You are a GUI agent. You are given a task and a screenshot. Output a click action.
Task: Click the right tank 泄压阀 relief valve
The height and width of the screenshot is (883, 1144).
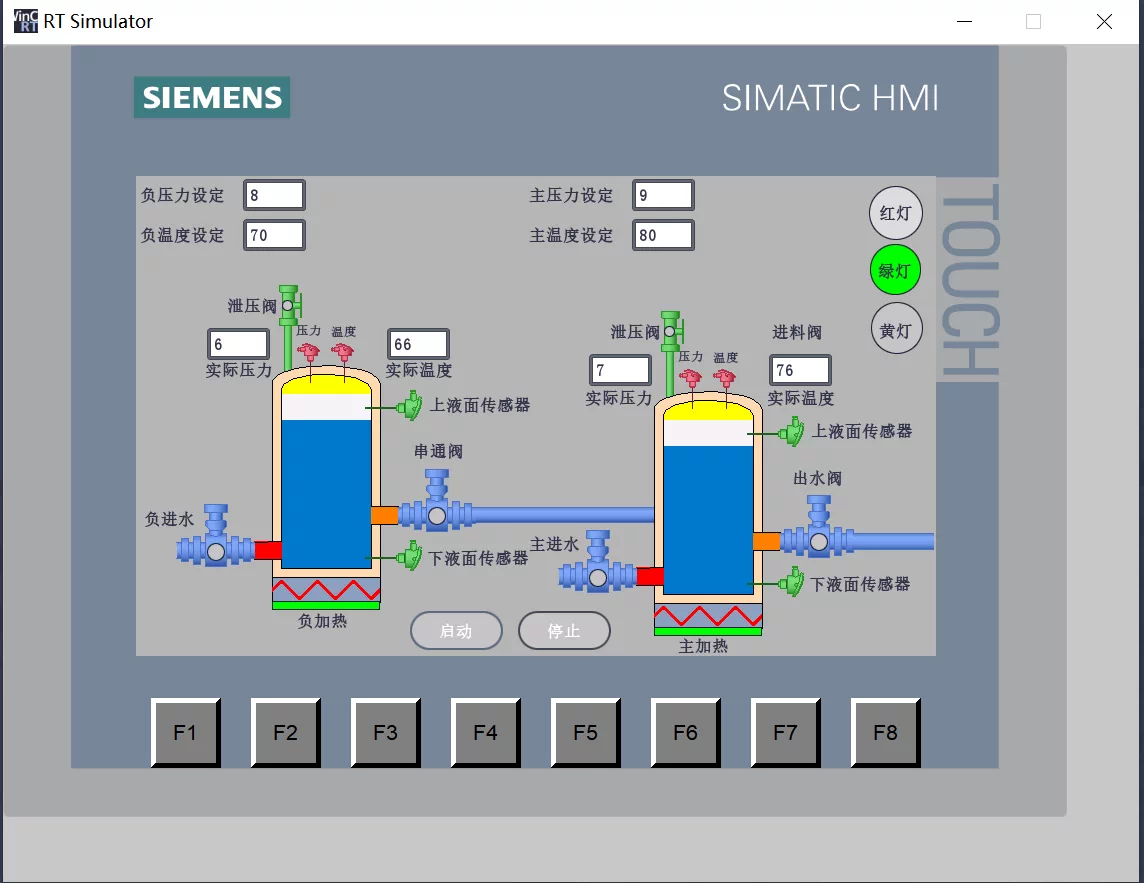point(672,332)
